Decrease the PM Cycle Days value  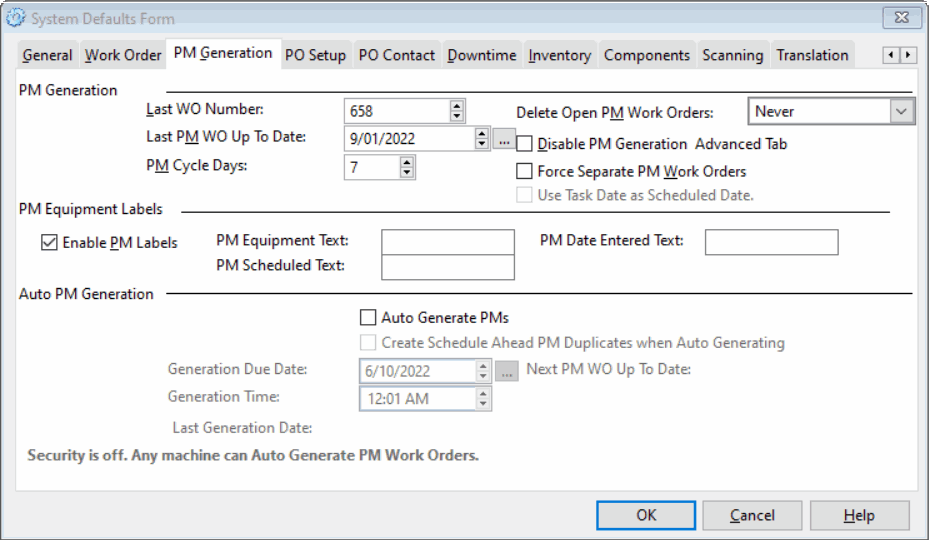tap(406, 172)
